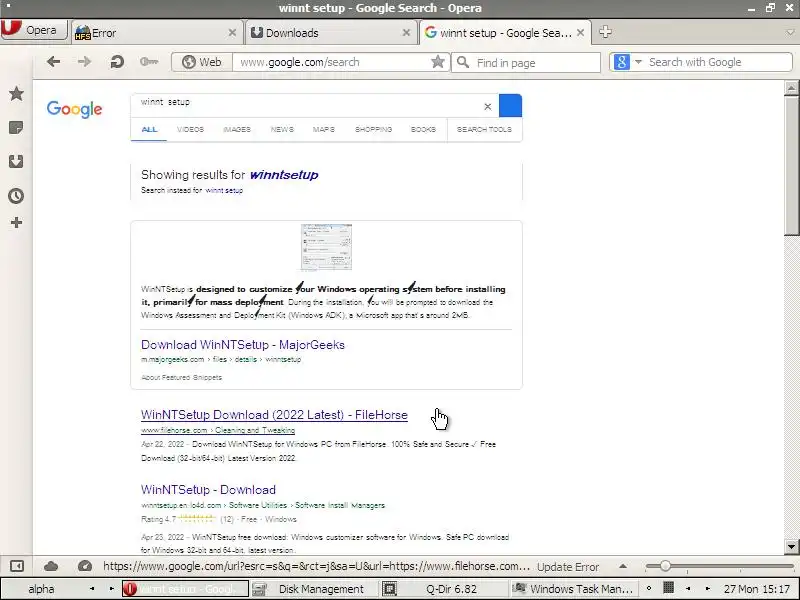The height and width of the screenshot is (600, 800).
Task: Open the History clock panel in sidebar
Action: 16,196
